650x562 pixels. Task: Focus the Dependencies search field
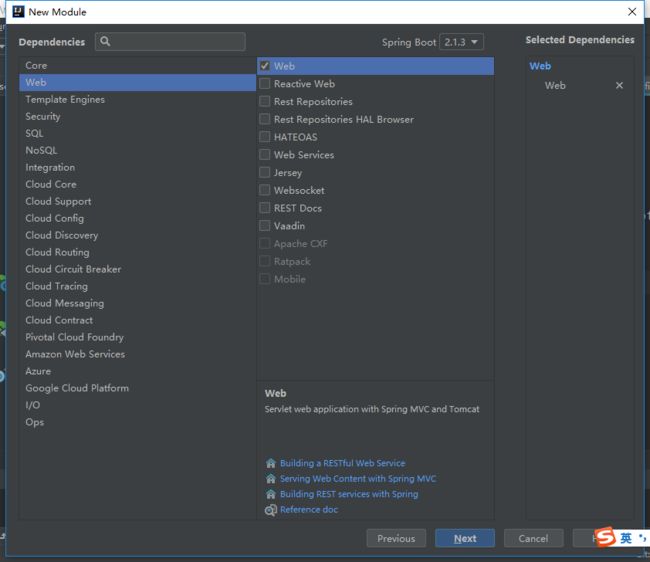click(170, 41)
